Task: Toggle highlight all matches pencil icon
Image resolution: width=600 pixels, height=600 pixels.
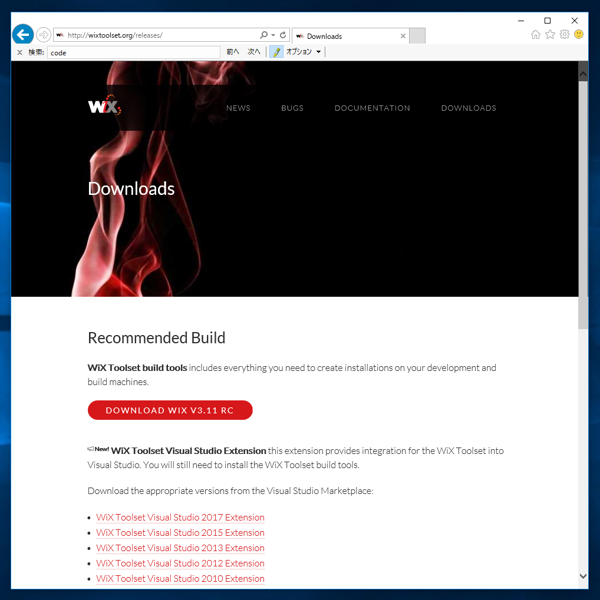Action: point(276,52)
